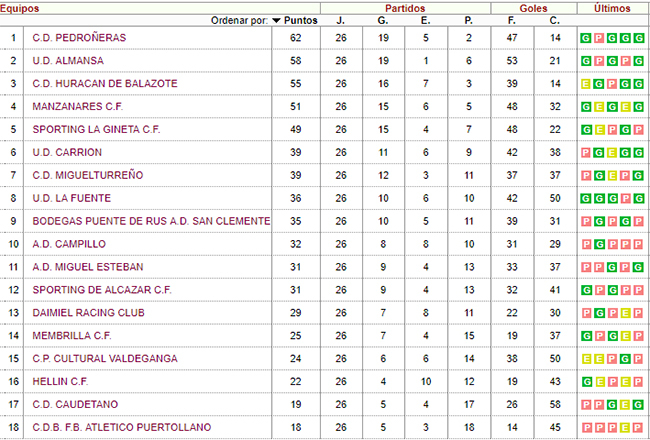
Task: Click the yellow E result of ATLETICO PUERTOLLANO
Action: pos(625,428)
